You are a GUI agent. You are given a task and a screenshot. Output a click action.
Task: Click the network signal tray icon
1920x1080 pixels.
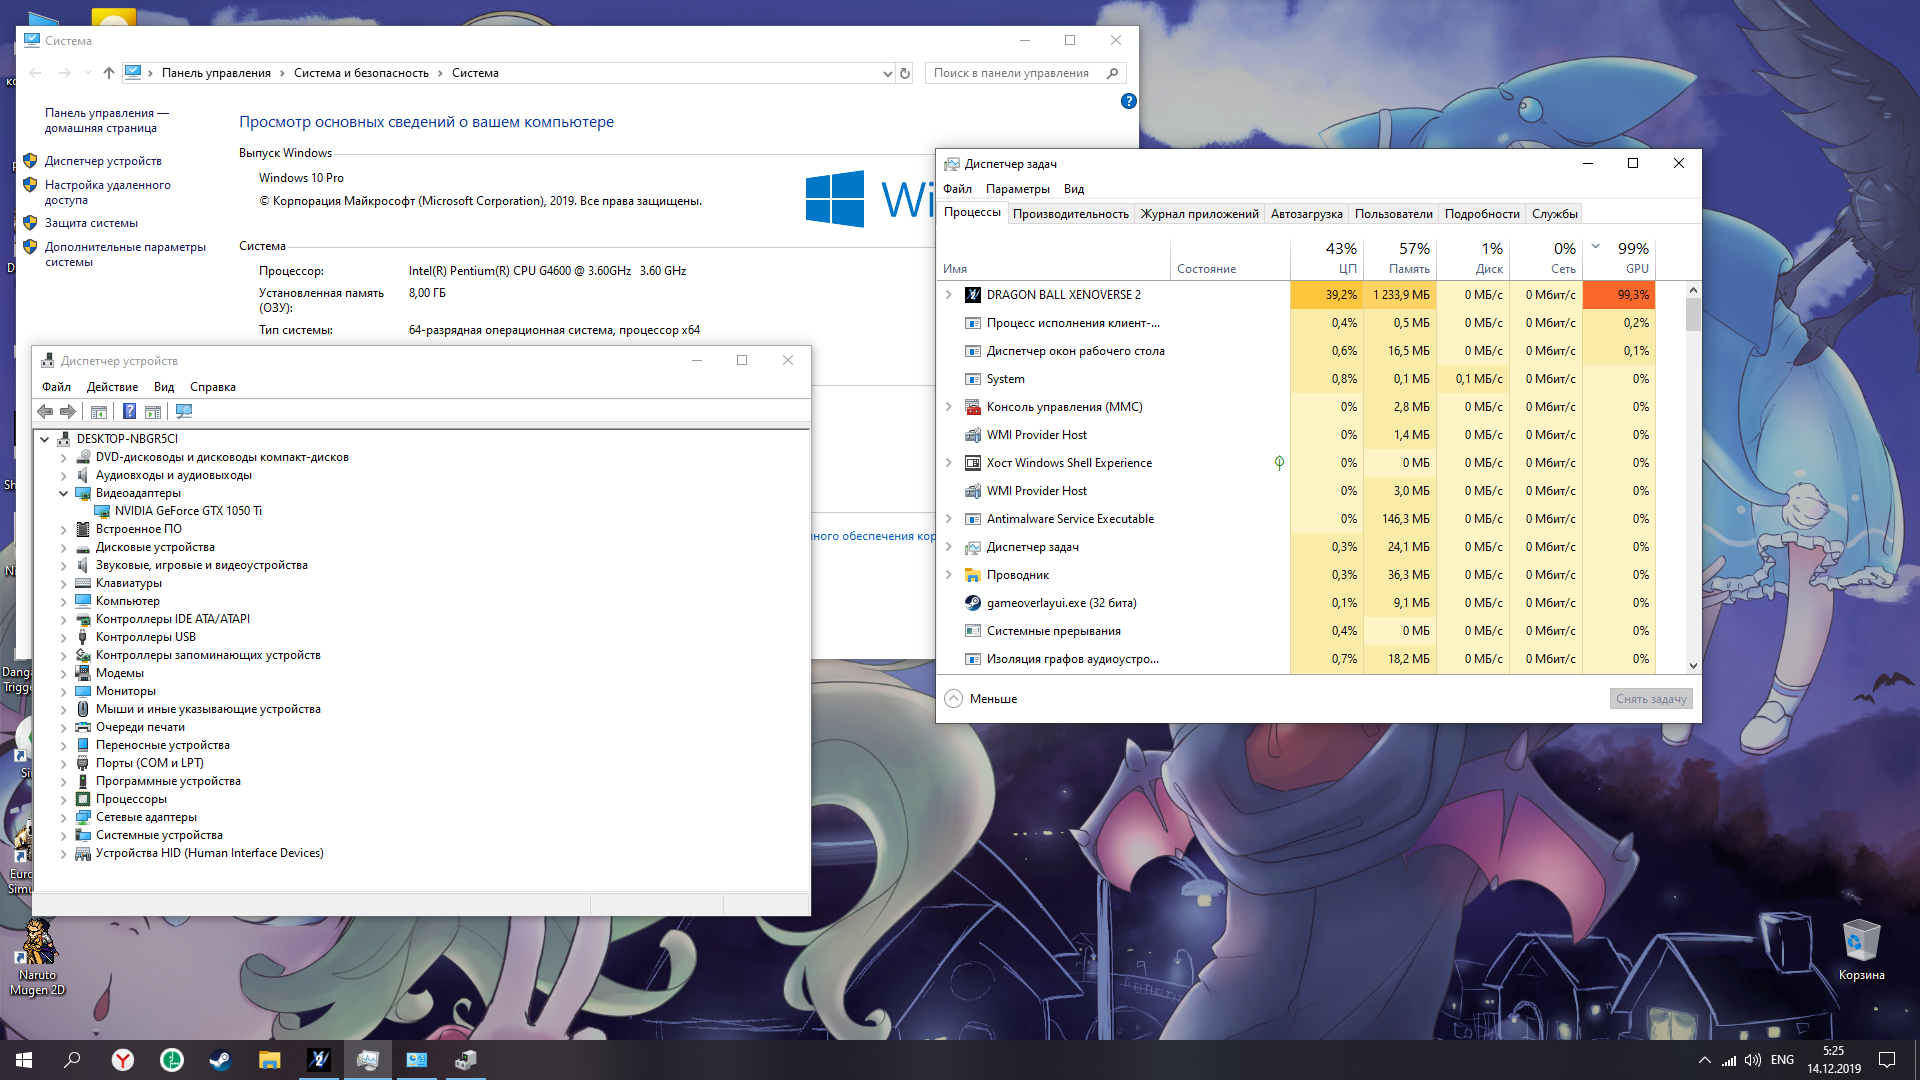[1729, 1060]
